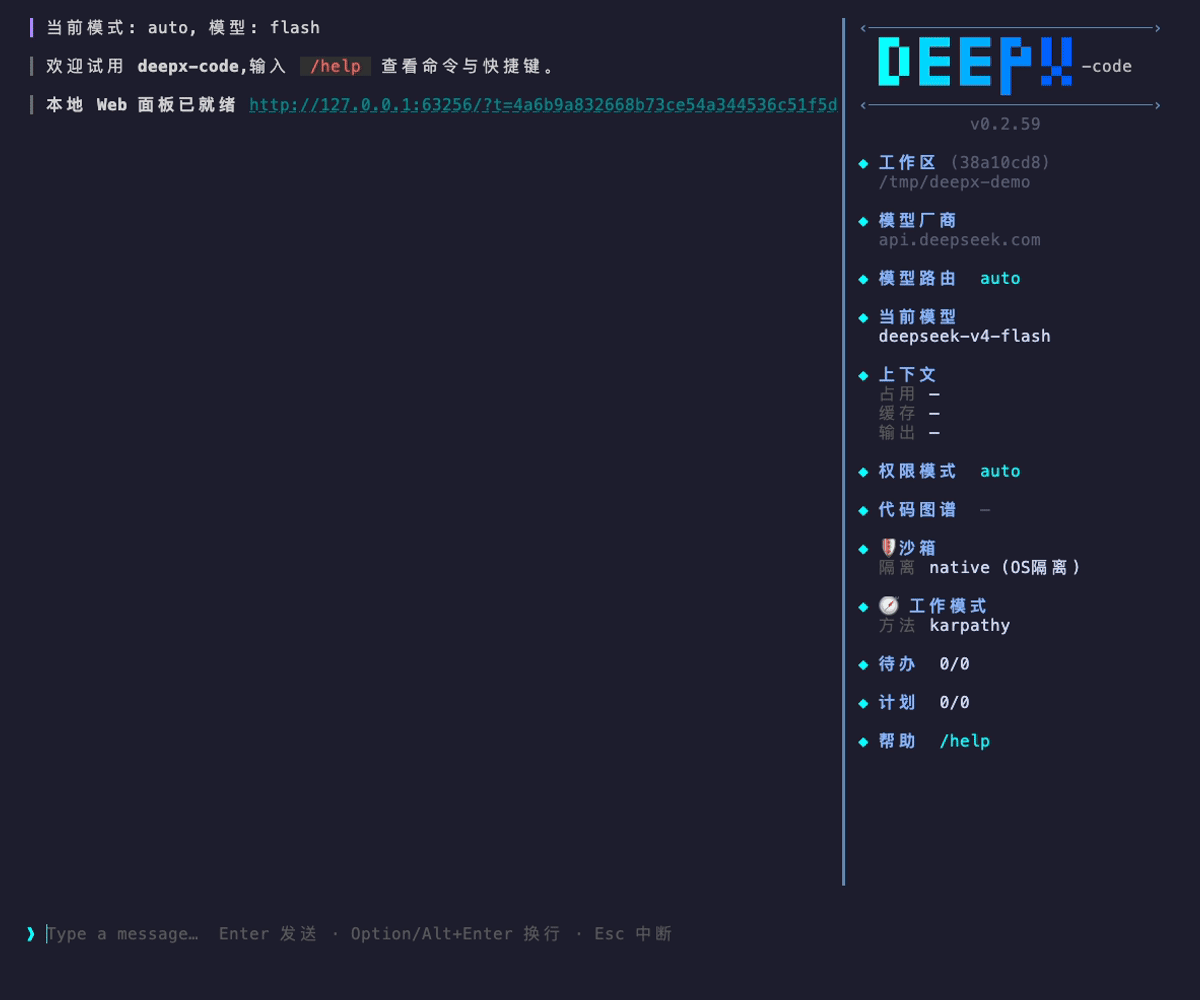Click the 占用 row in context section
Viewport: 1200px width, 1000px height.
click(x=909, y=394)
